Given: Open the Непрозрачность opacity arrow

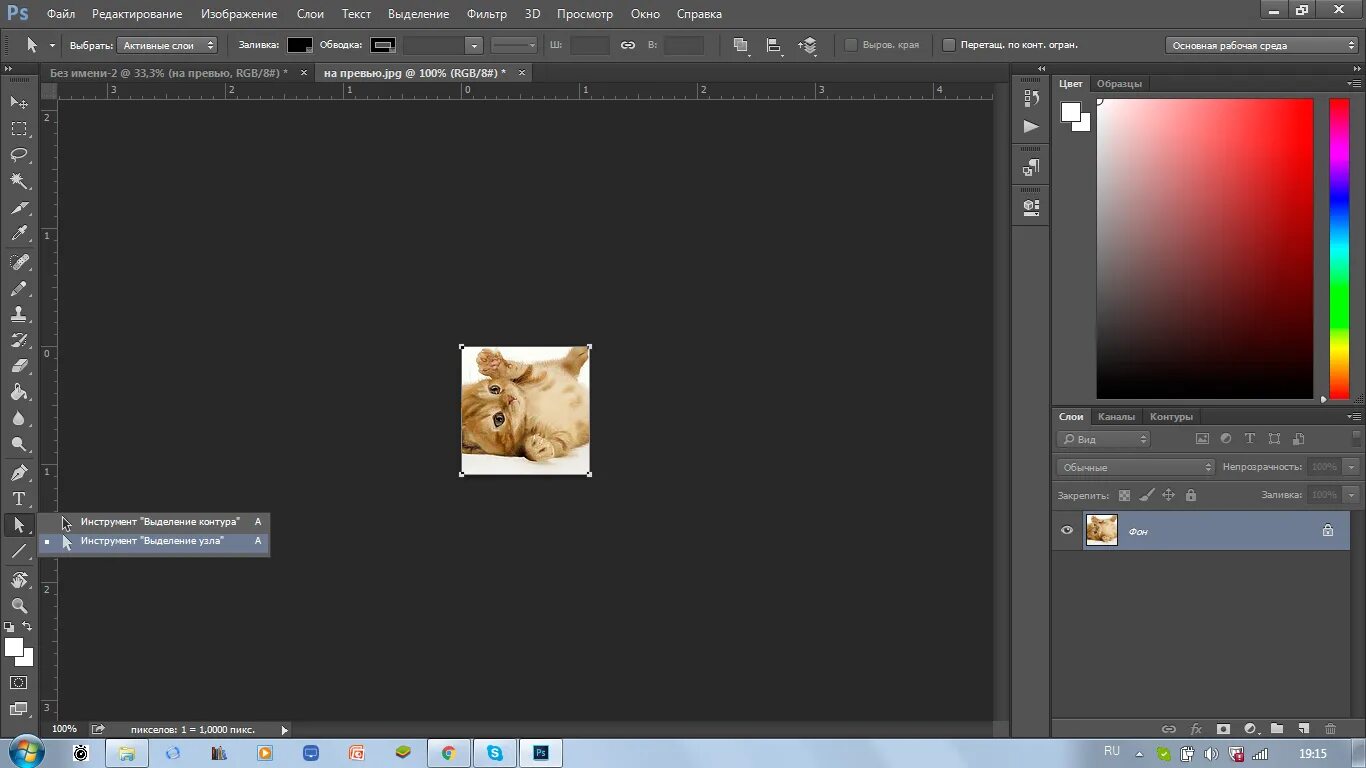Looking at the screenshot, I should click(1352, 467).
